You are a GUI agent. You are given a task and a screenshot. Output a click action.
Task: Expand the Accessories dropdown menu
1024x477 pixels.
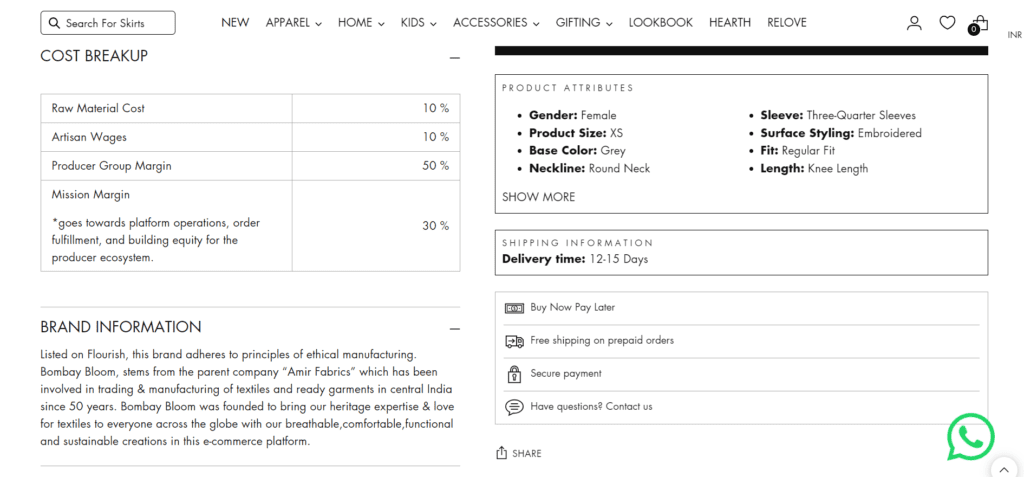click(x=496, y=23)
